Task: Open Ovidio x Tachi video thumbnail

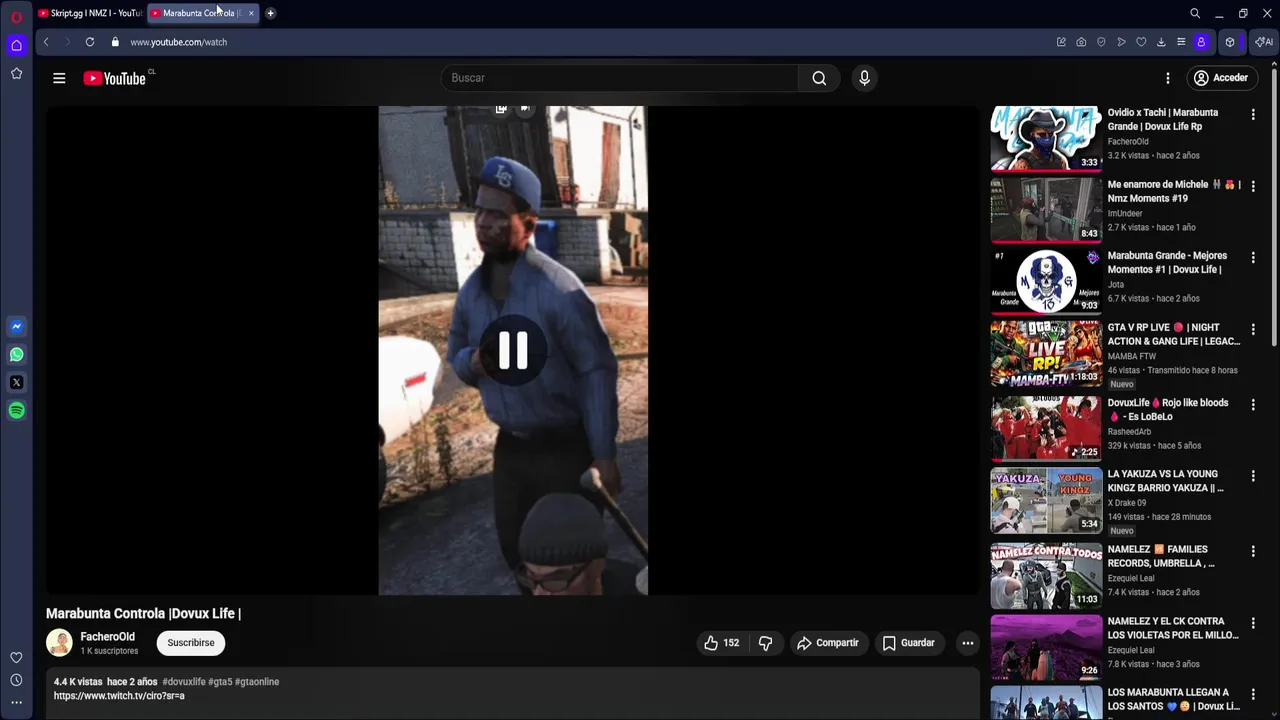Action: (1046, 138)
